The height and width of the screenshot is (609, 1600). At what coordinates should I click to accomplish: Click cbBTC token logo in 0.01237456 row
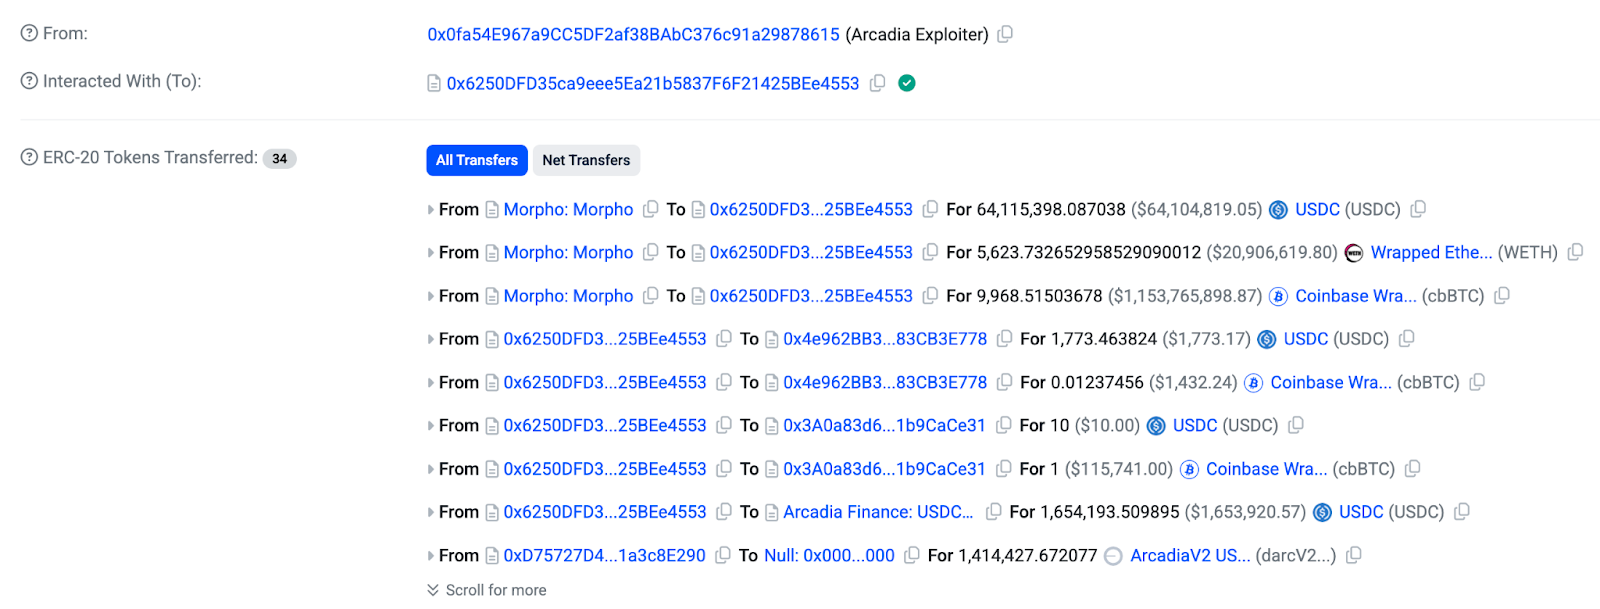1254,382
